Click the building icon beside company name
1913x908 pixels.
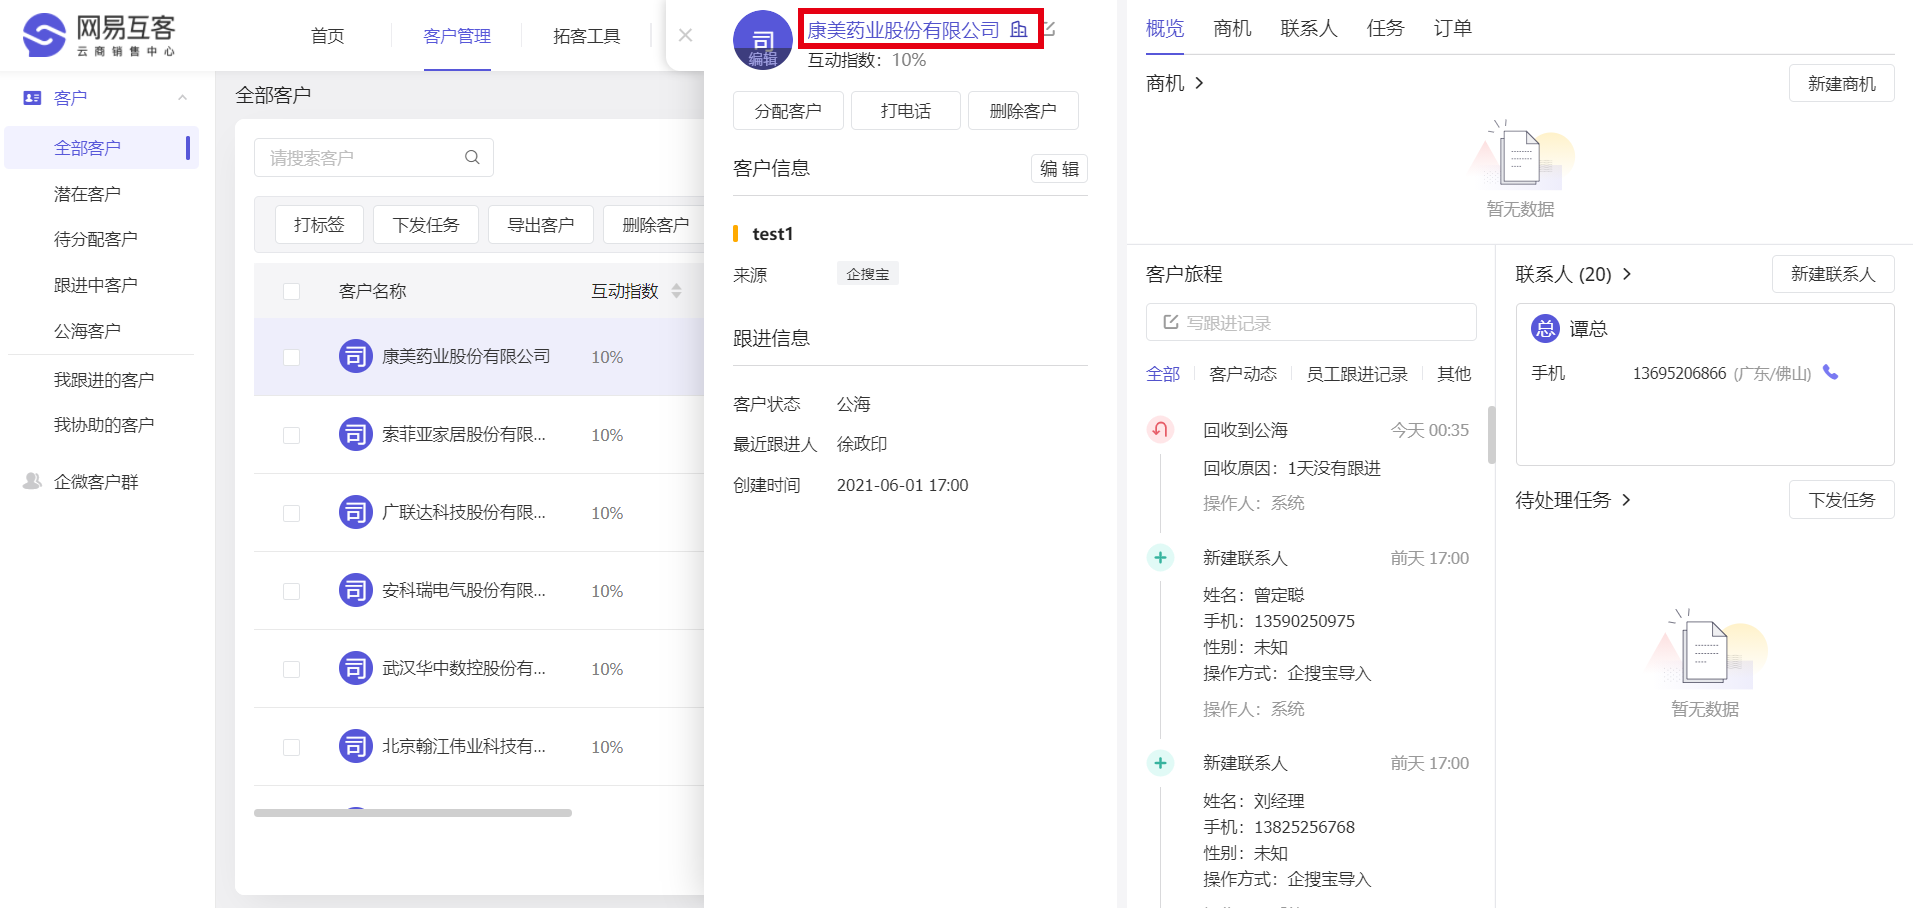pyautogui.click(x=1019, y=30)
